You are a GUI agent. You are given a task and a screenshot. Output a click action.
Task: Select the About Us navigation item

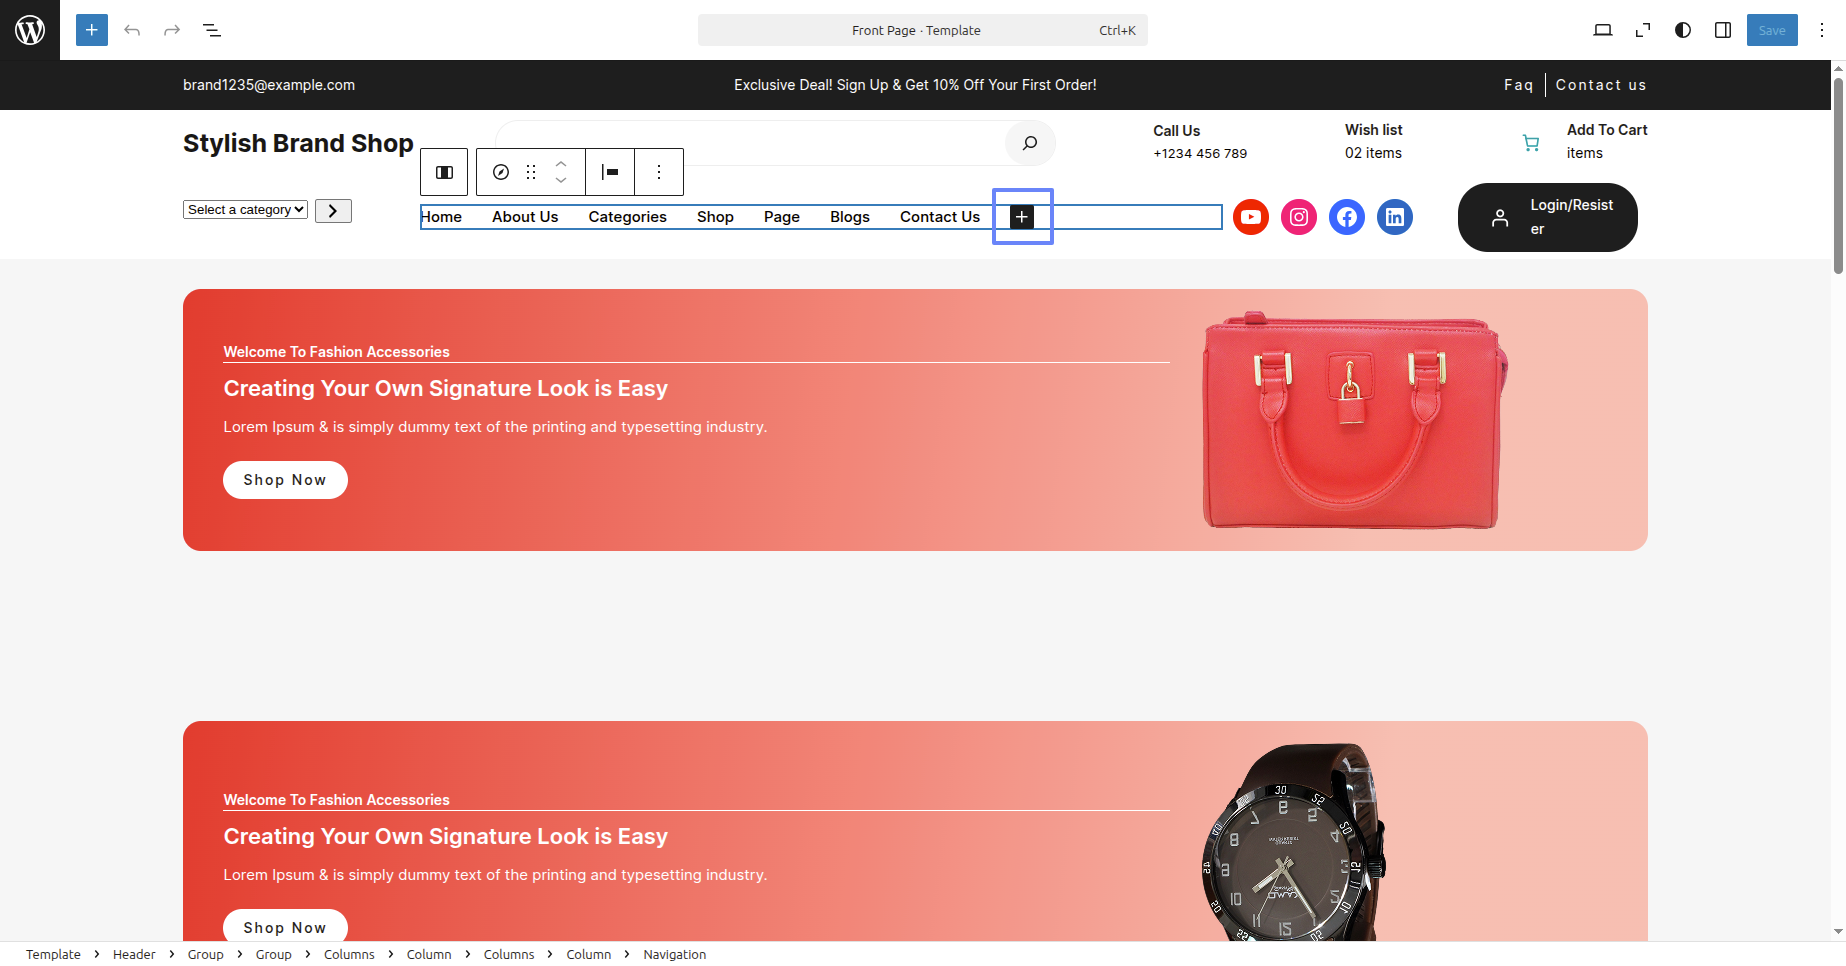pyautogui.click(x=525, y=217)
